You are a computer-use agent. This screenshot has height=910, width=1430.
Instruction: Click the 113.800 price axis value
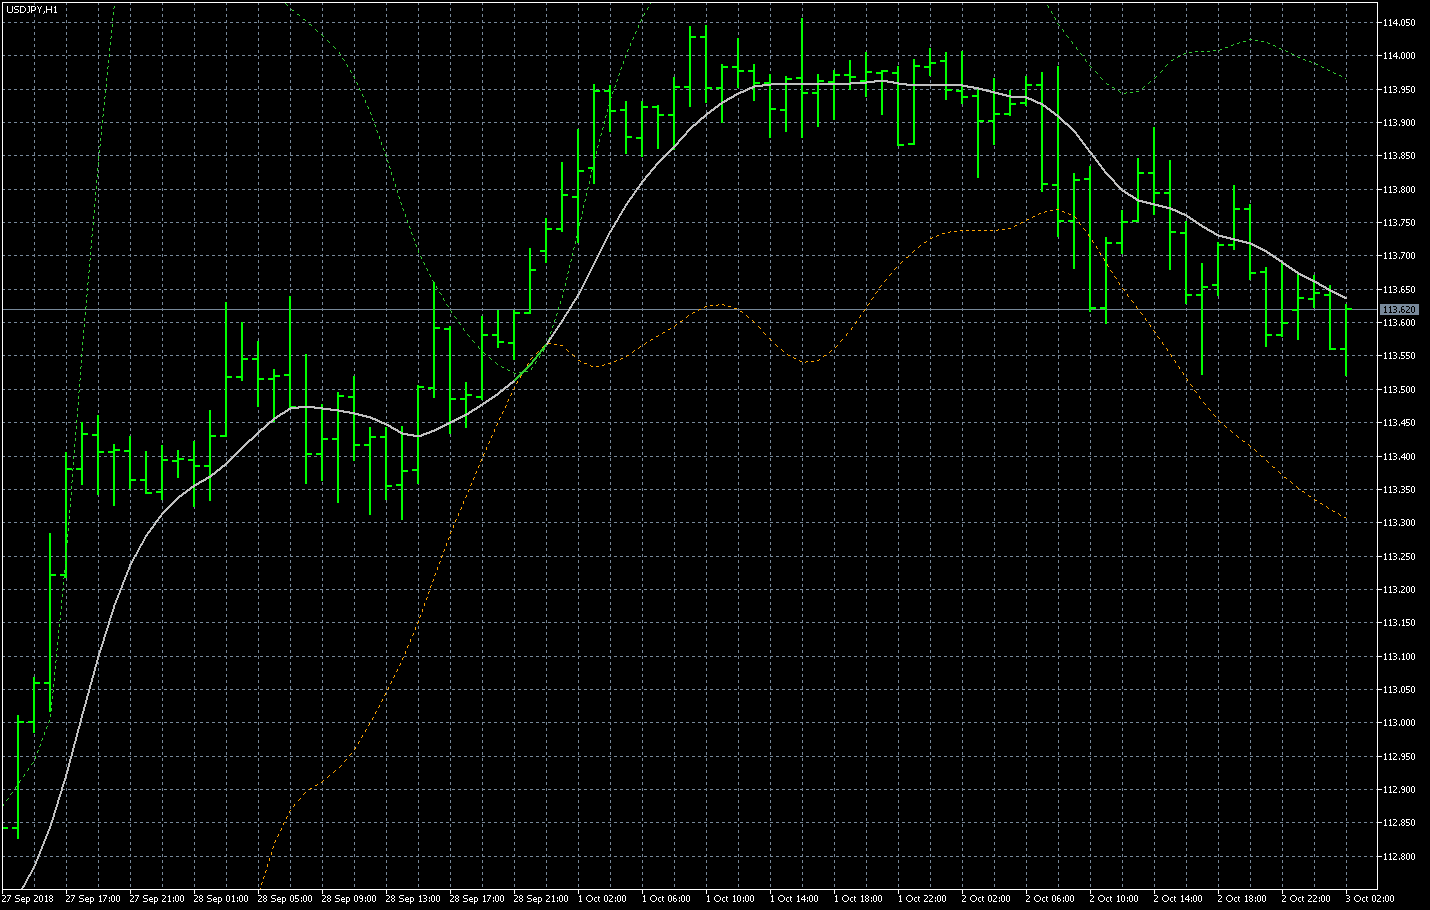pyautogui.click(x=1399, y=189)
